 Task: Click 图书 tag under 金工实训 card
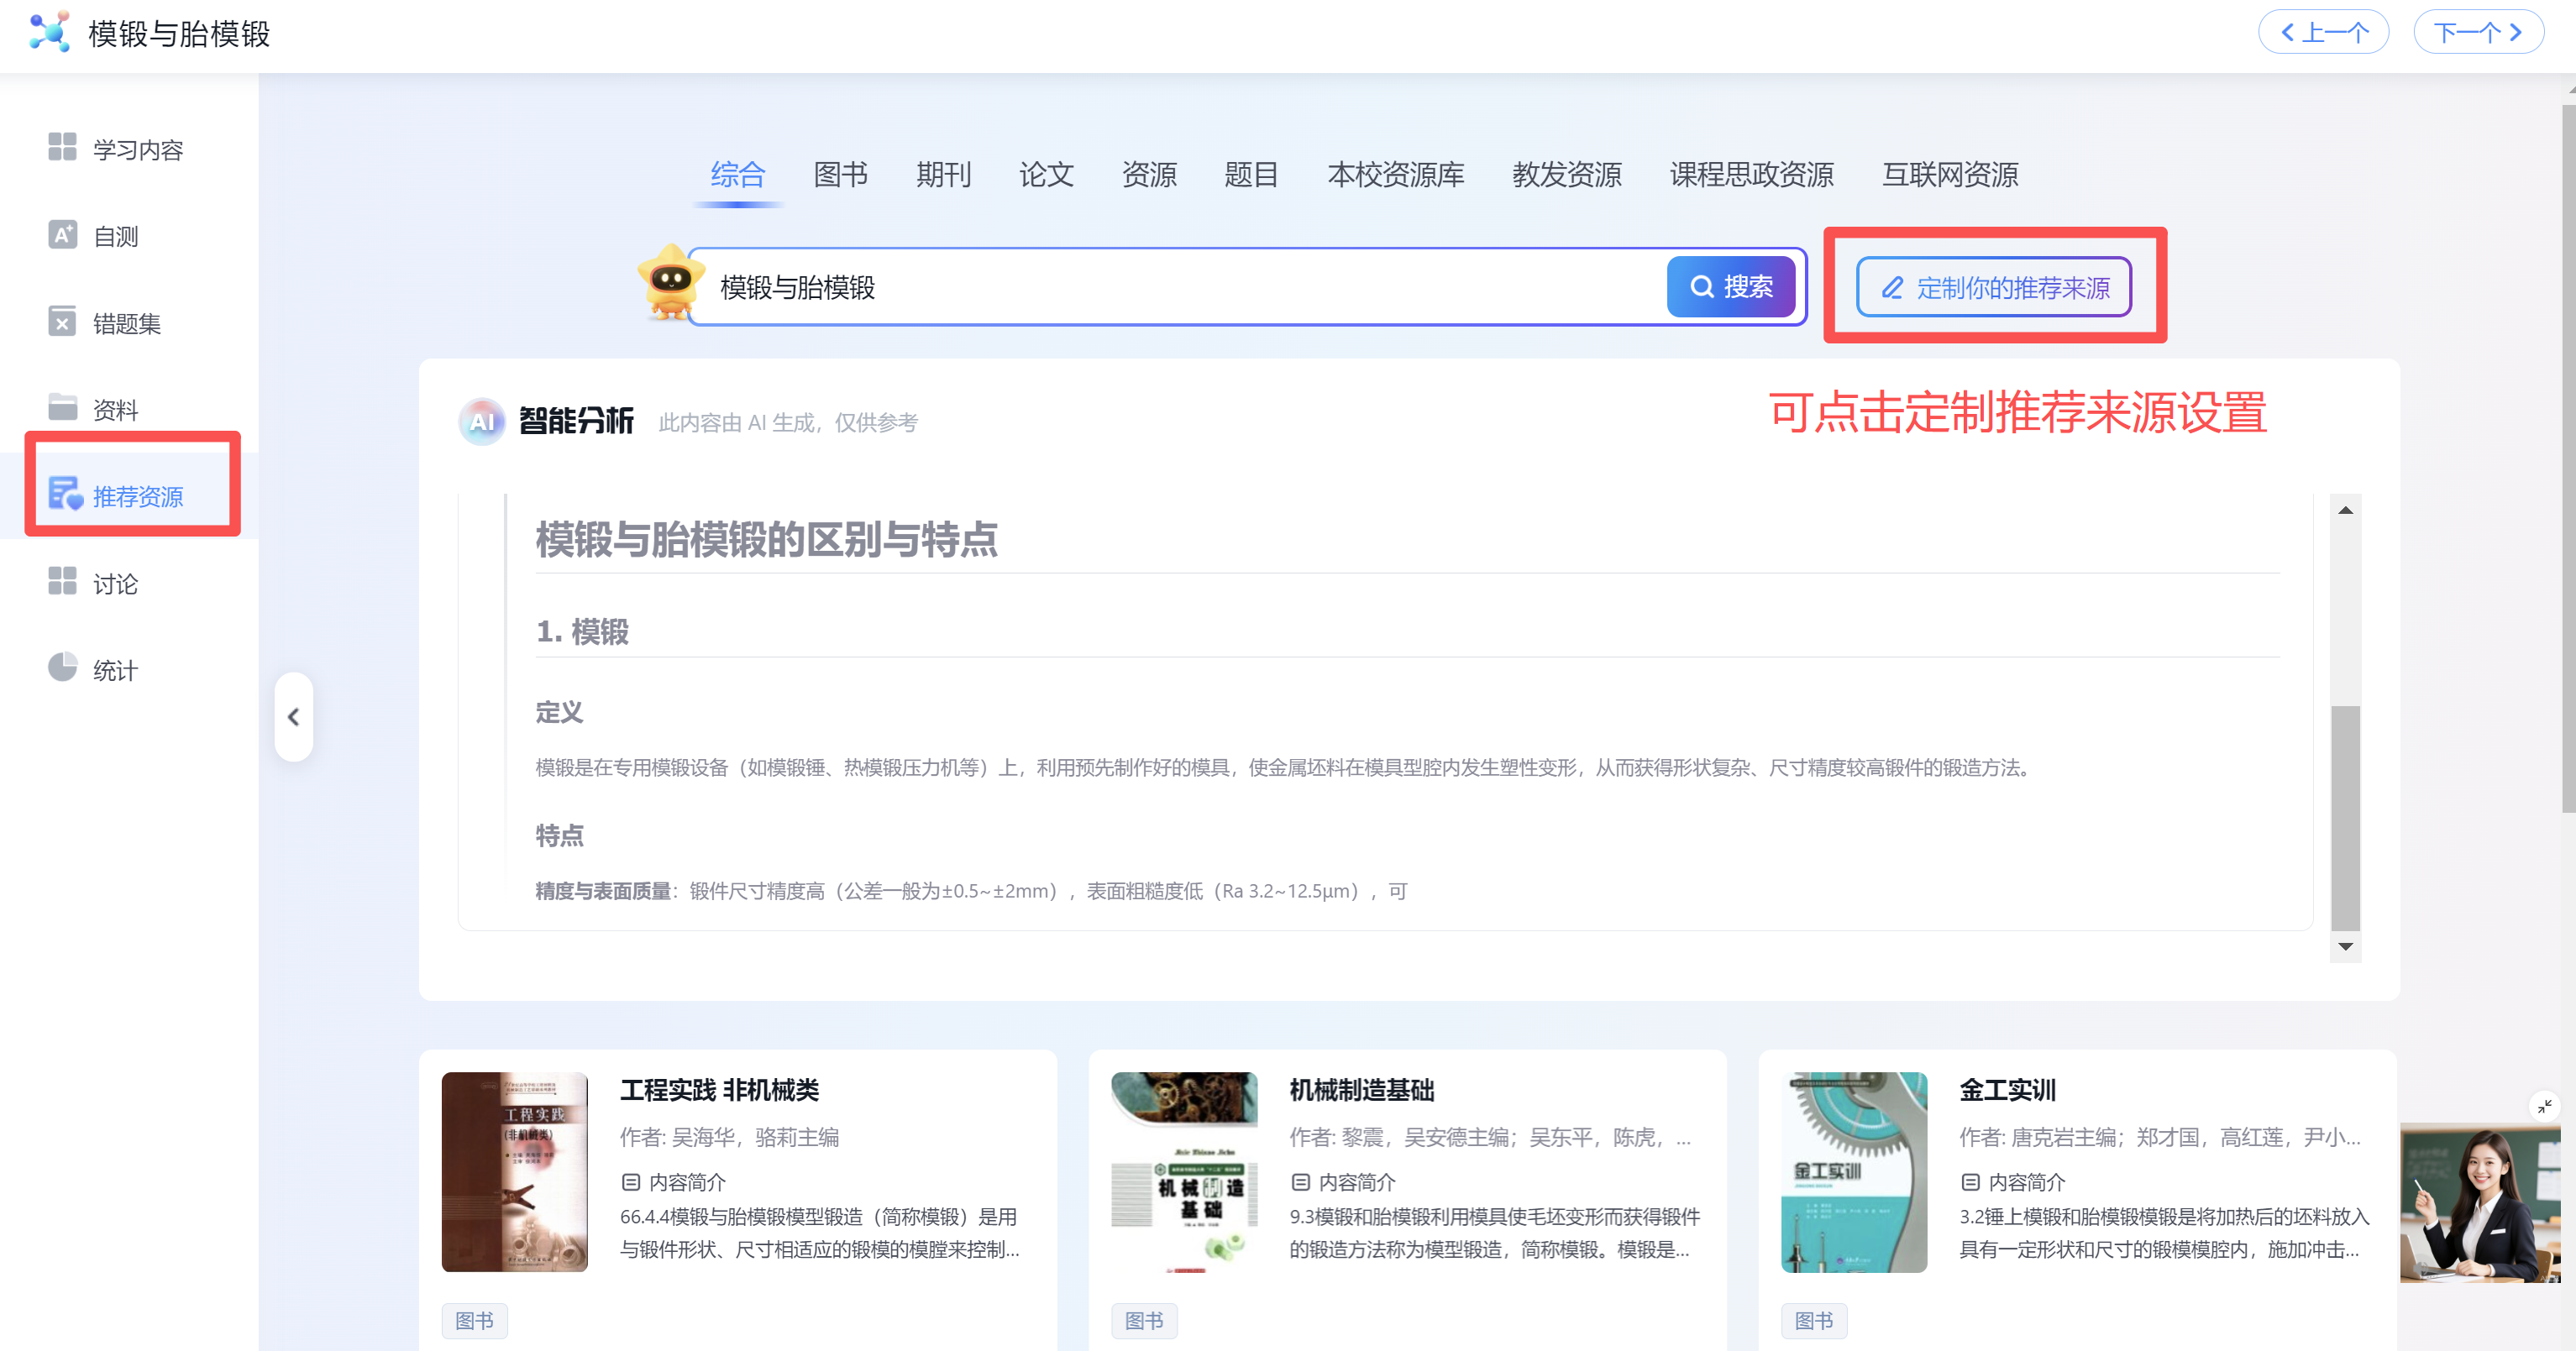(1814, 1321)
